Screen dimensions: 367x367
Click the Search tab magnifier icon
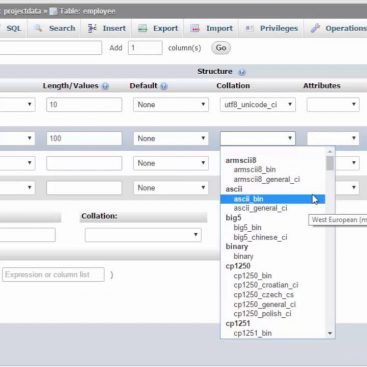point(38,28)
